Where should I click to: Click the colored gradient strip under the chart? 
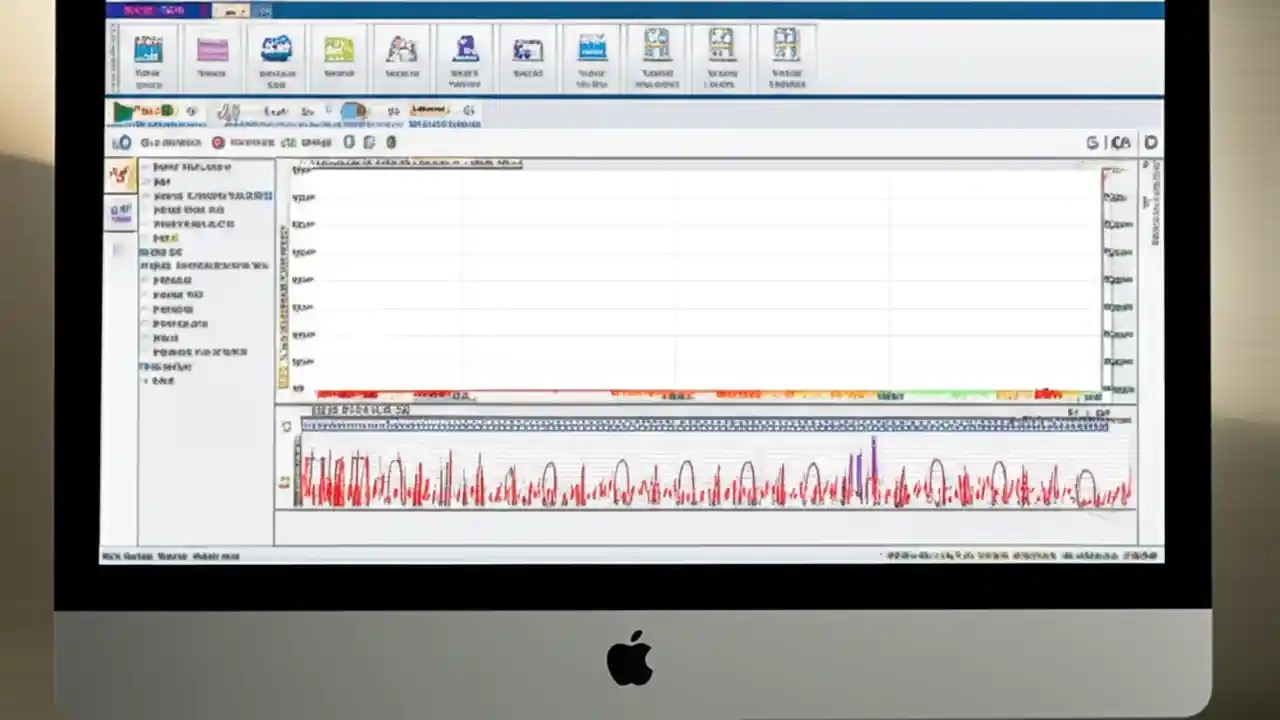click(700, 394)
